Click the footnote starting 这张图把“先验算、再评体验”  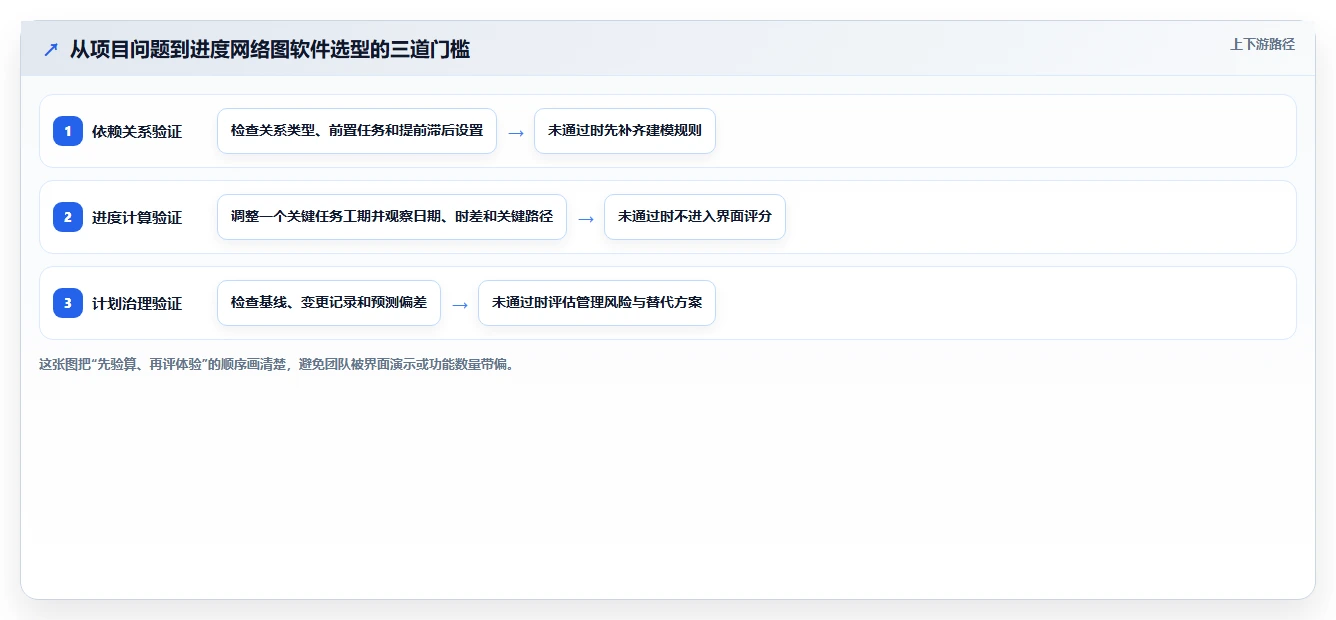pos(279,364)
